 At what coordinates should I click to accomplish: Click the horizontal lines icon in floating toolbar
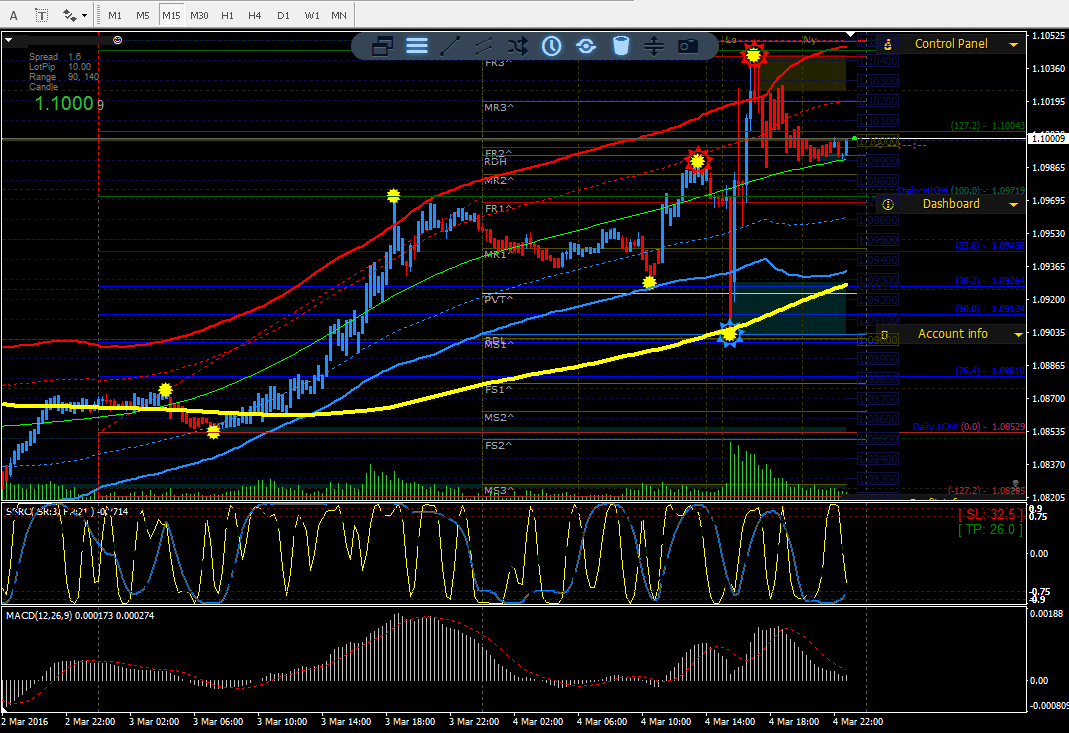click(417, 46)
